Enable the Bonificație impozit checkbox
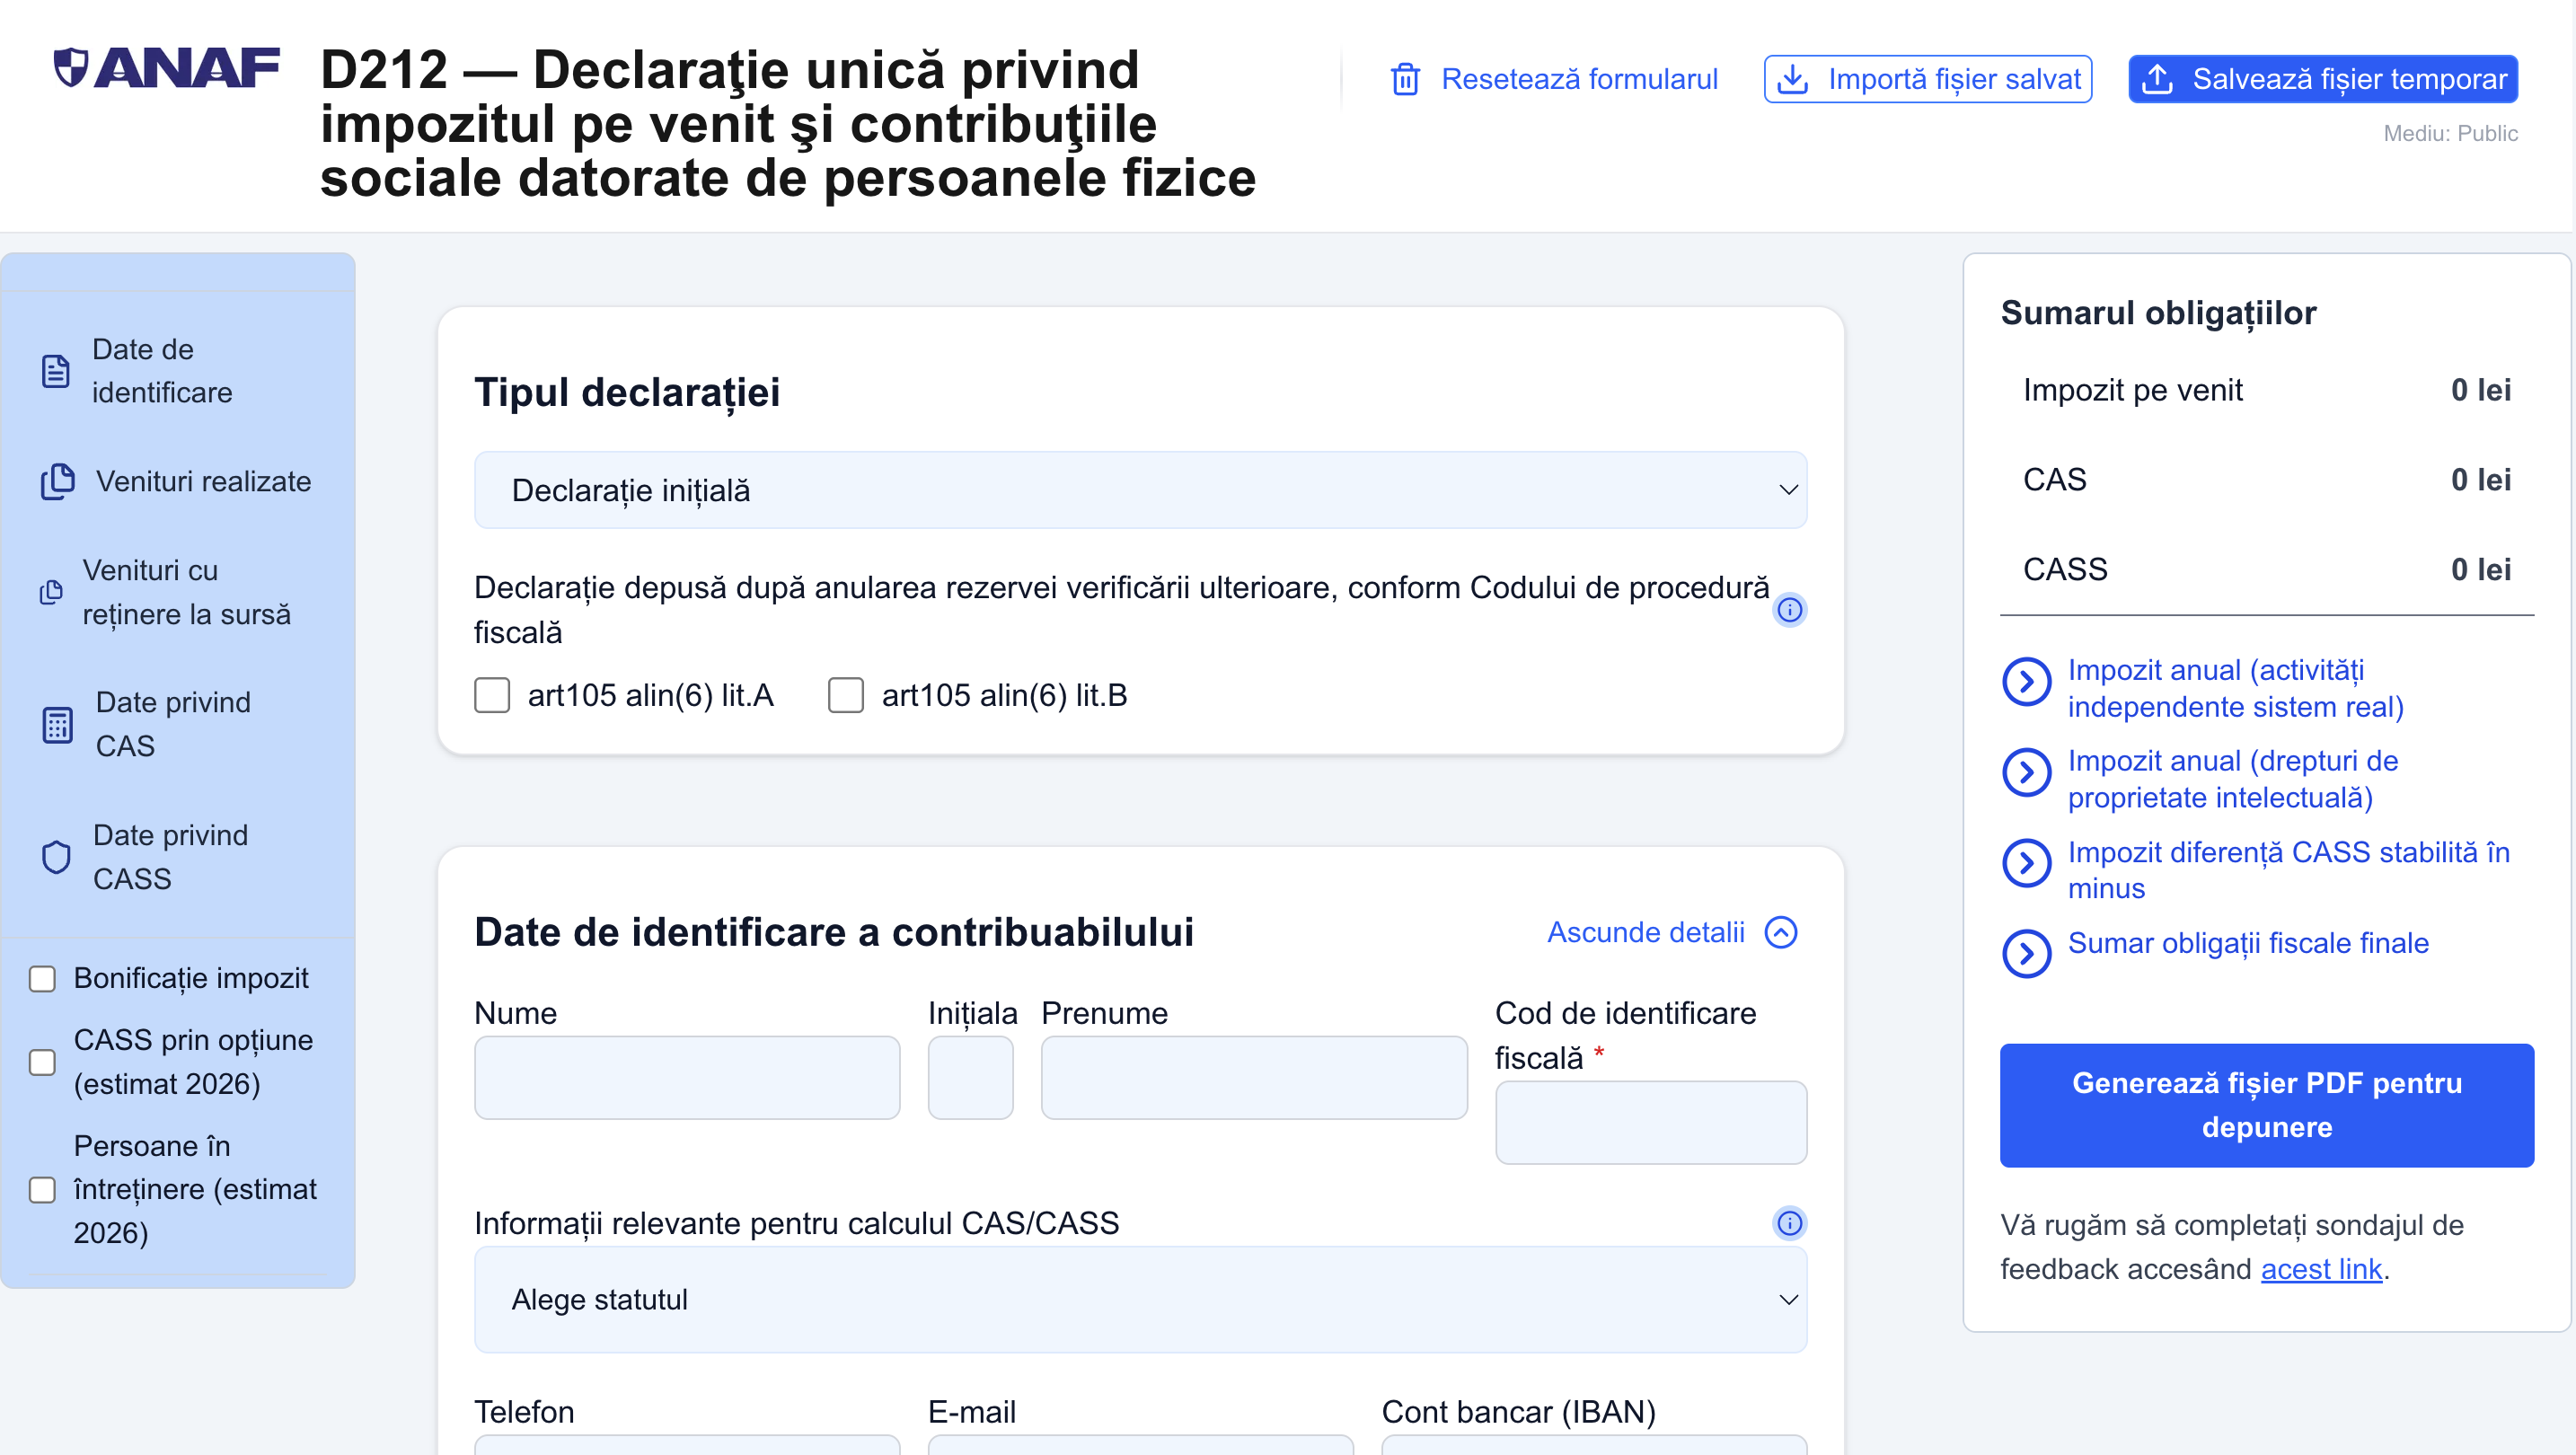Viewport: 2576px width, 1455px height. pos(42,979)
